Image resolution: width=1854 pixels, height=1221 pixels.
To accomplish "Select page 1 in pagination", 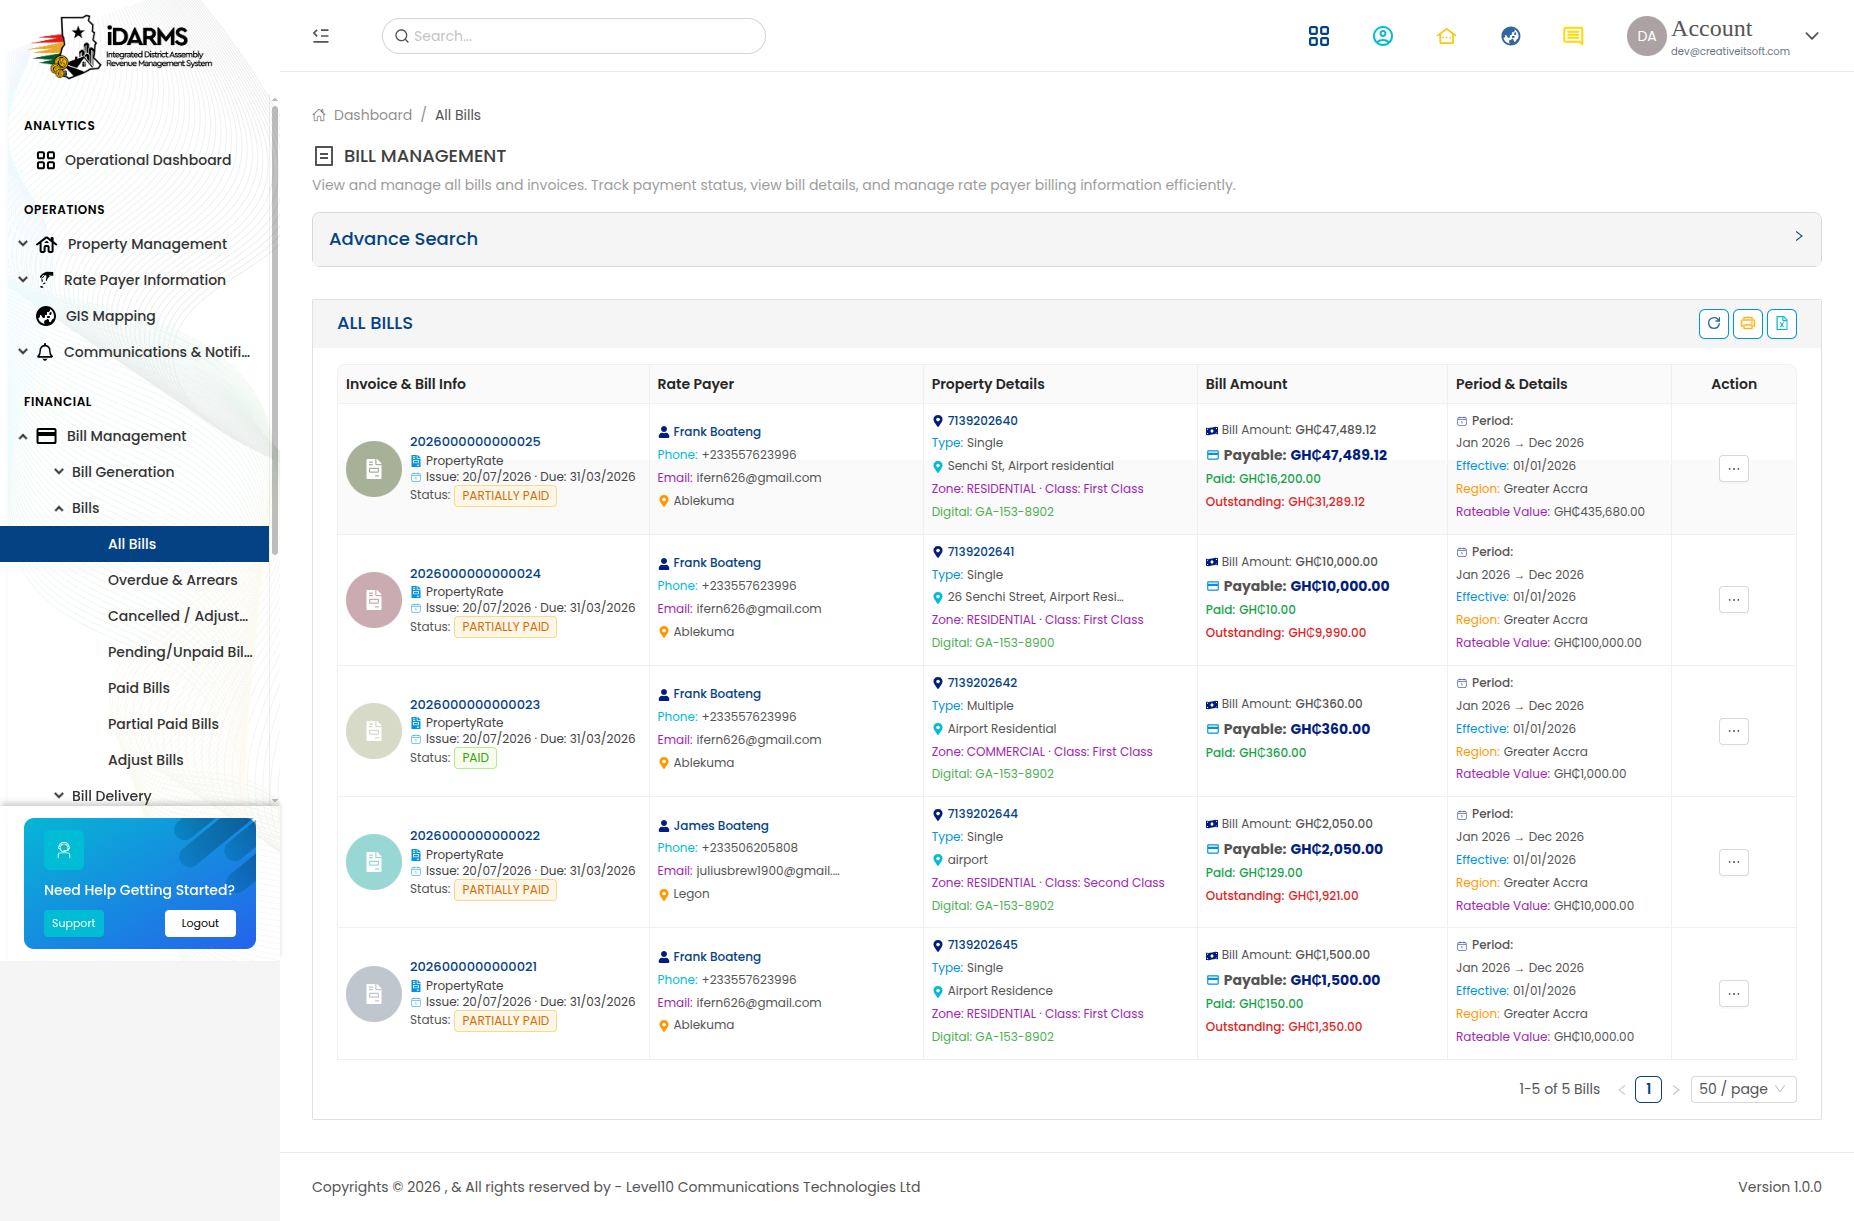I will [1648, 1089].
